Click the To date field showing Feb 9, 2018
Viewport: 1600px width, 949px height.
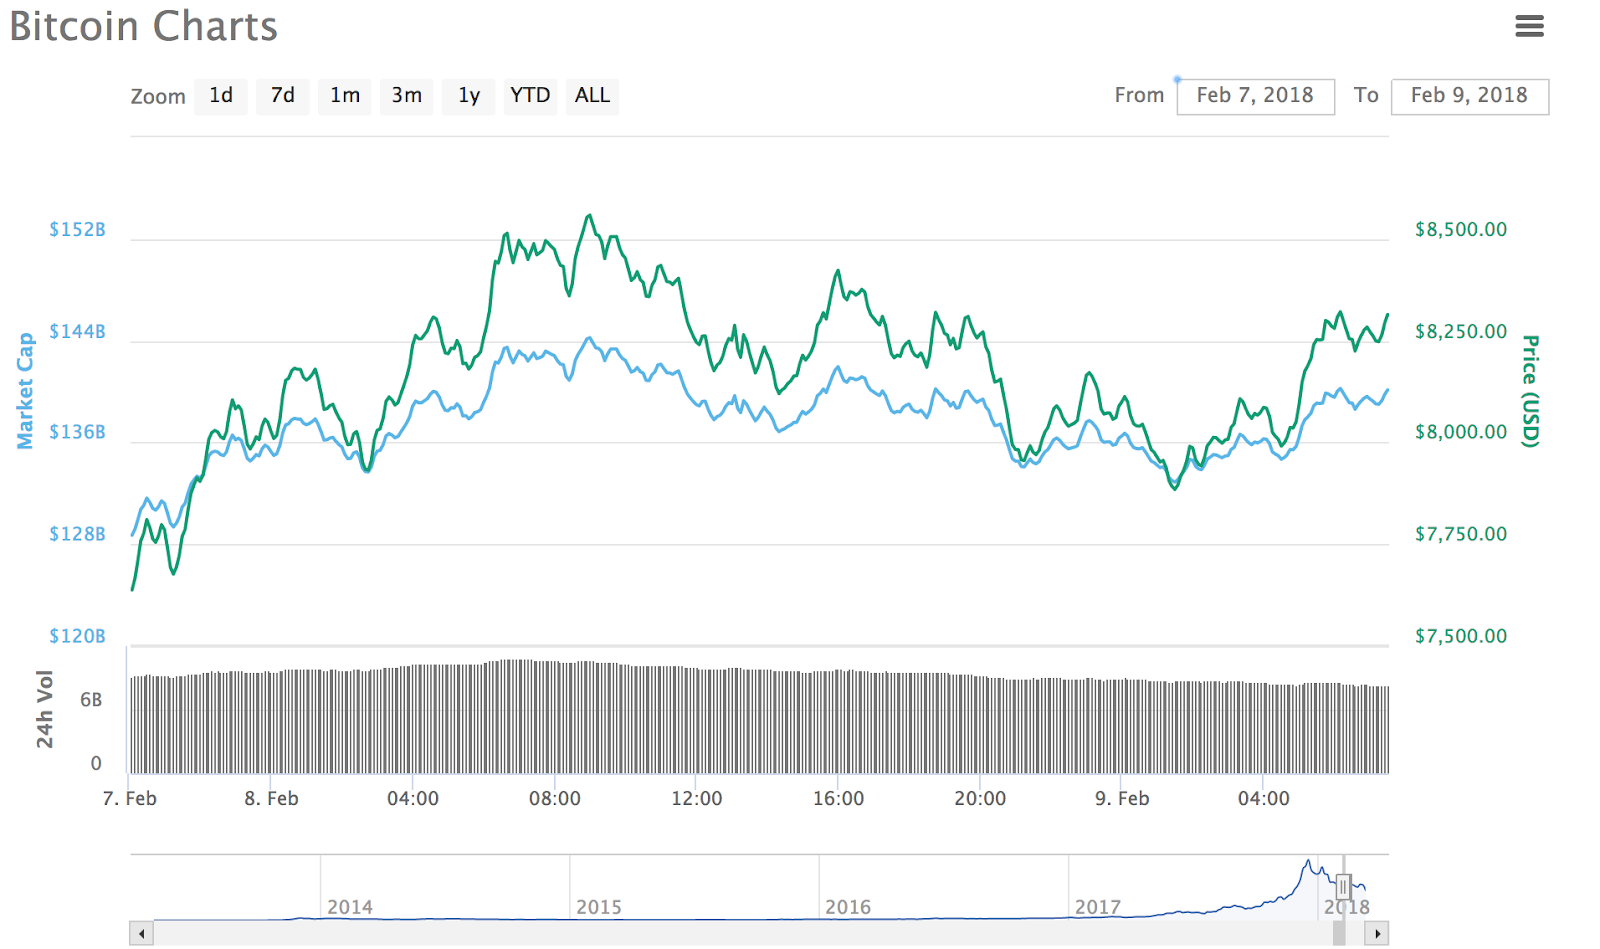1469,96
